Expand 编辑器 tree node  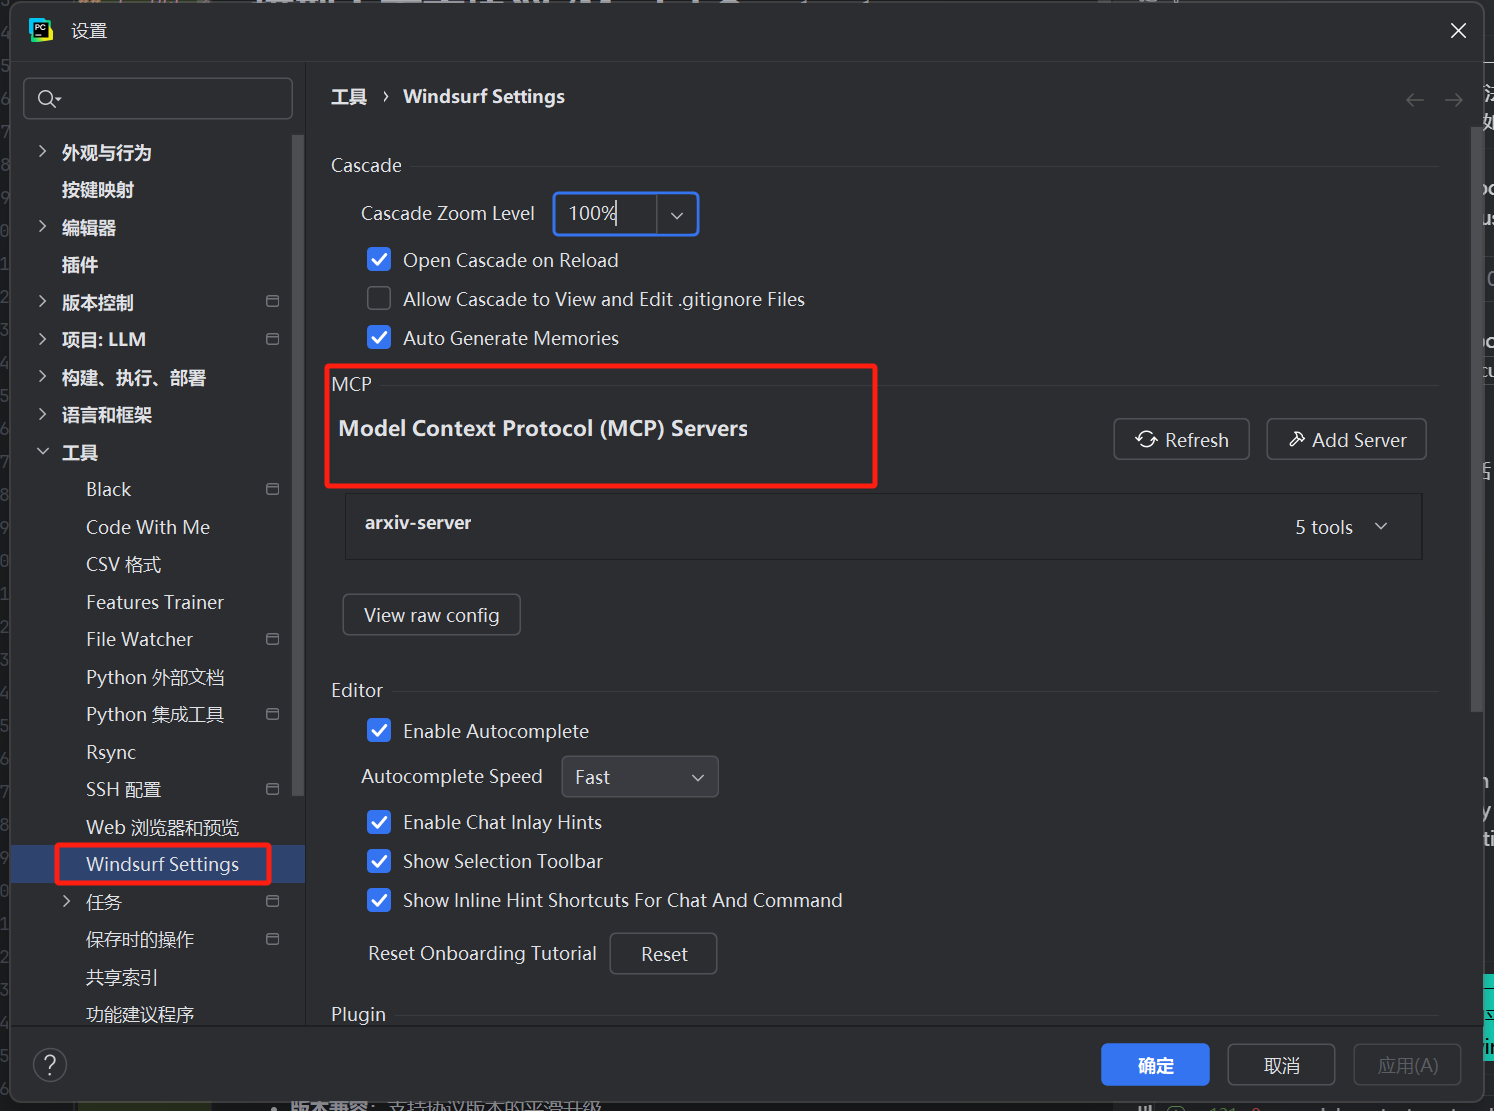(42, 227)
